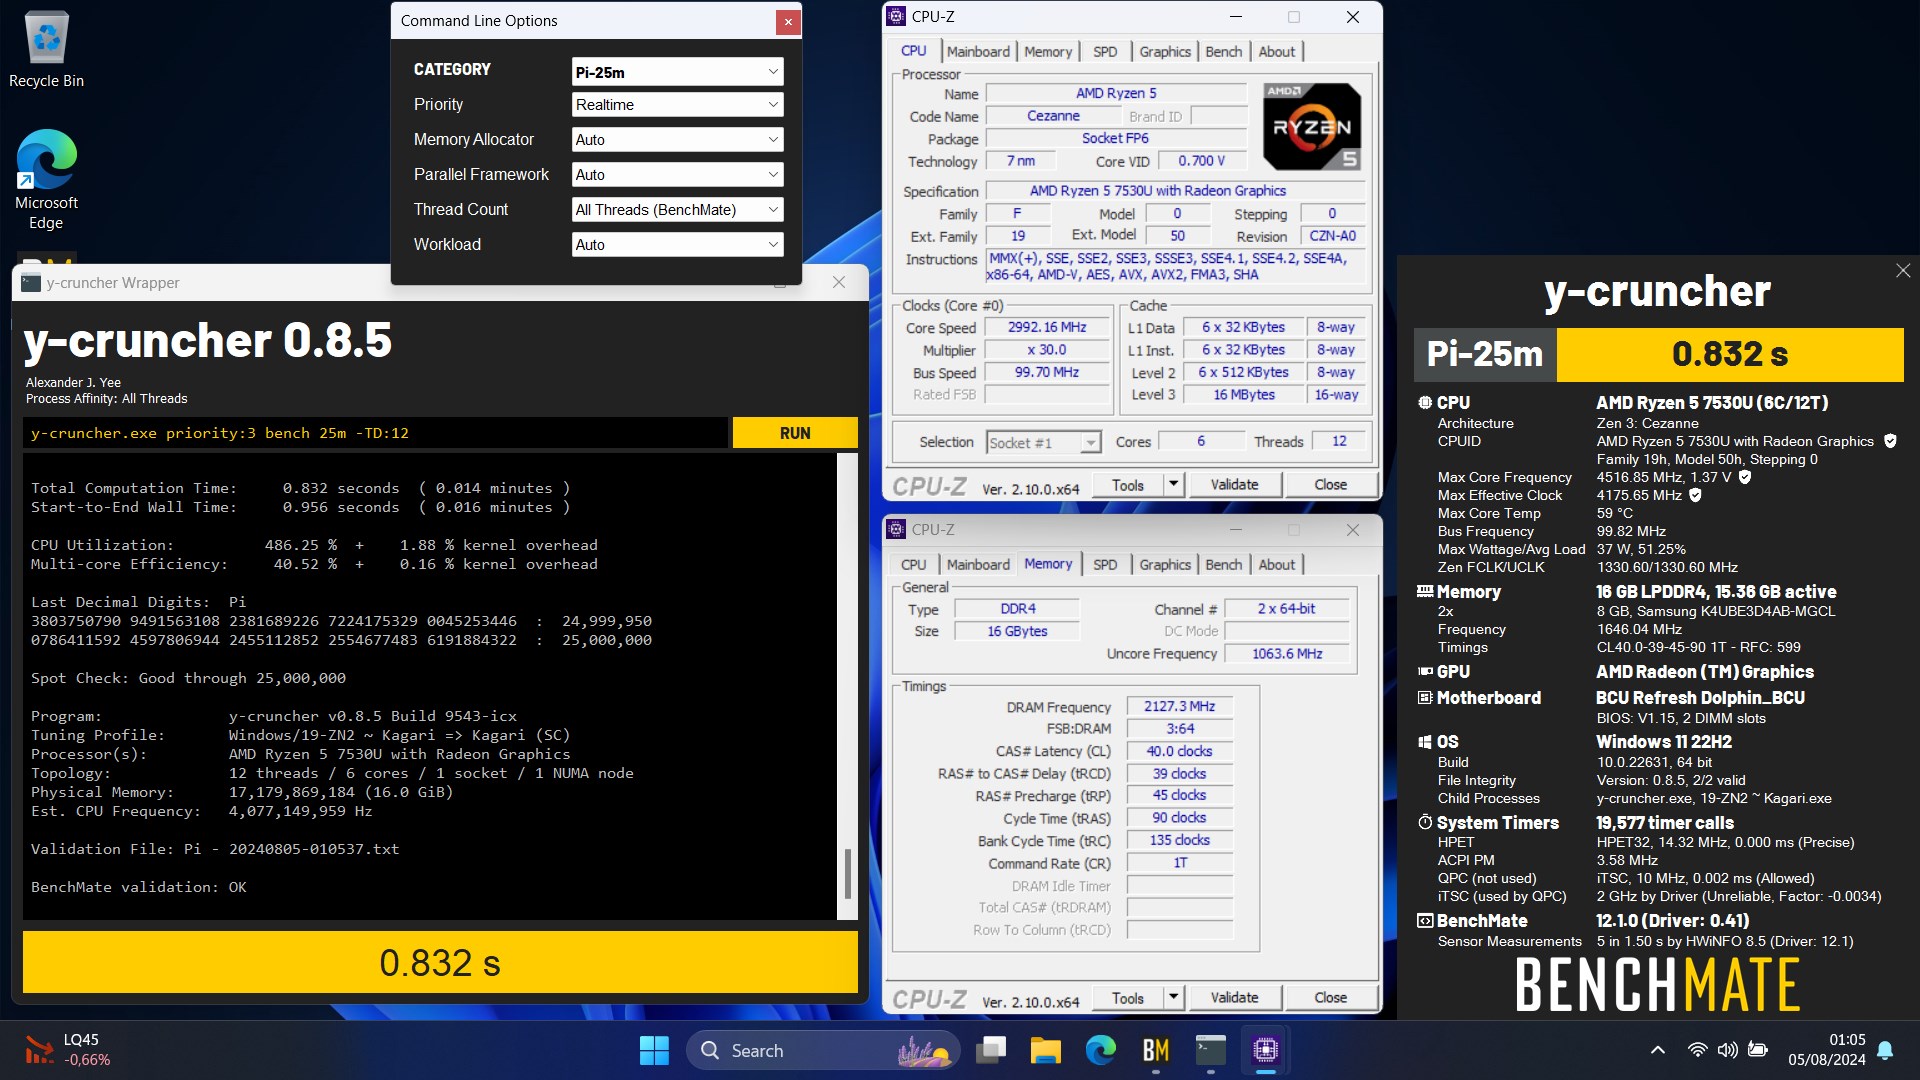1920x1080 pixels.
Task: Open the Thread Count dropdown
Action: [677, 210]
